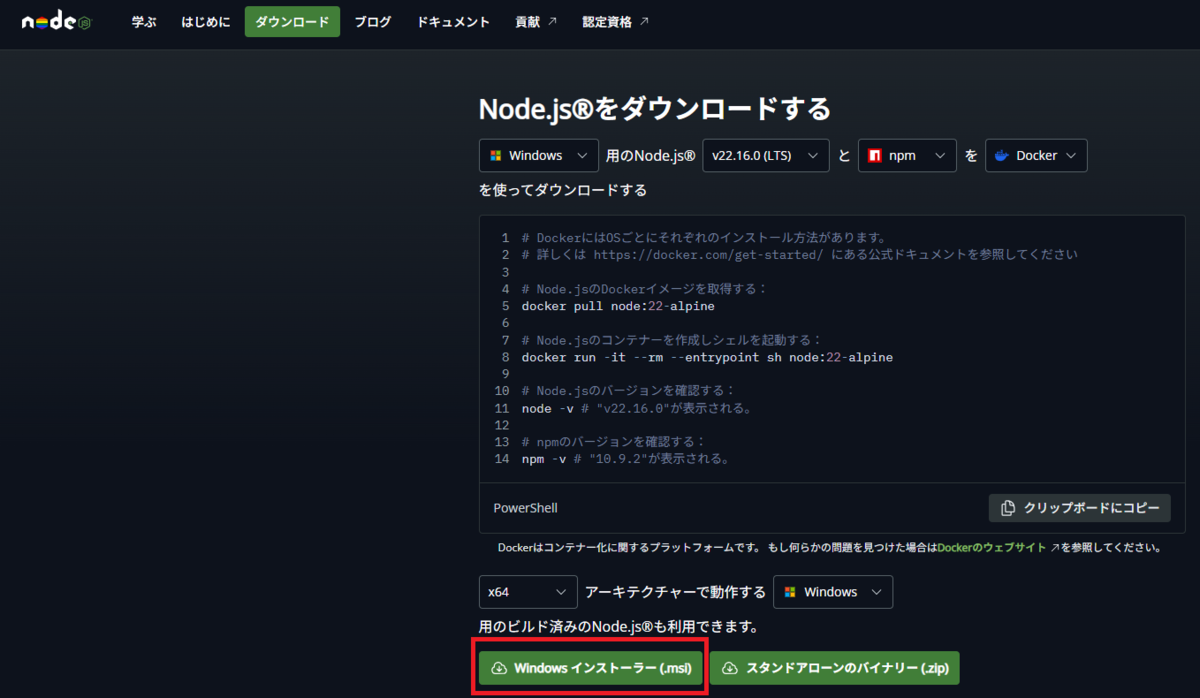
Task: Click the docker.com/get-started comment line
Action: [x=800, y=254]
